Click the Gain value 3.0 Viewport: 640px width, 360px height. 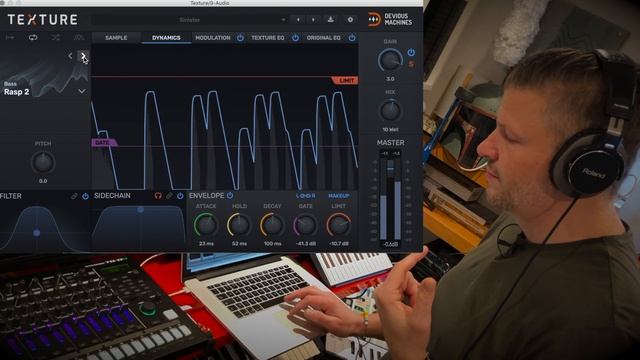(390, 79)
